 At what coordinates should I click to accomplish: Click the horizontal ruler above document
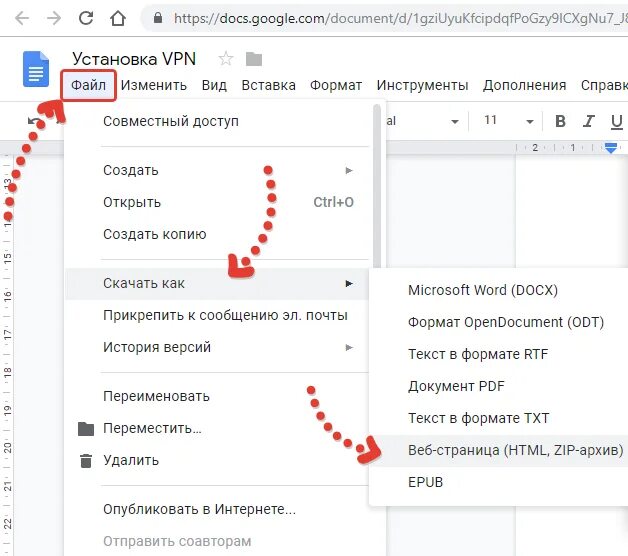(507, 148)
